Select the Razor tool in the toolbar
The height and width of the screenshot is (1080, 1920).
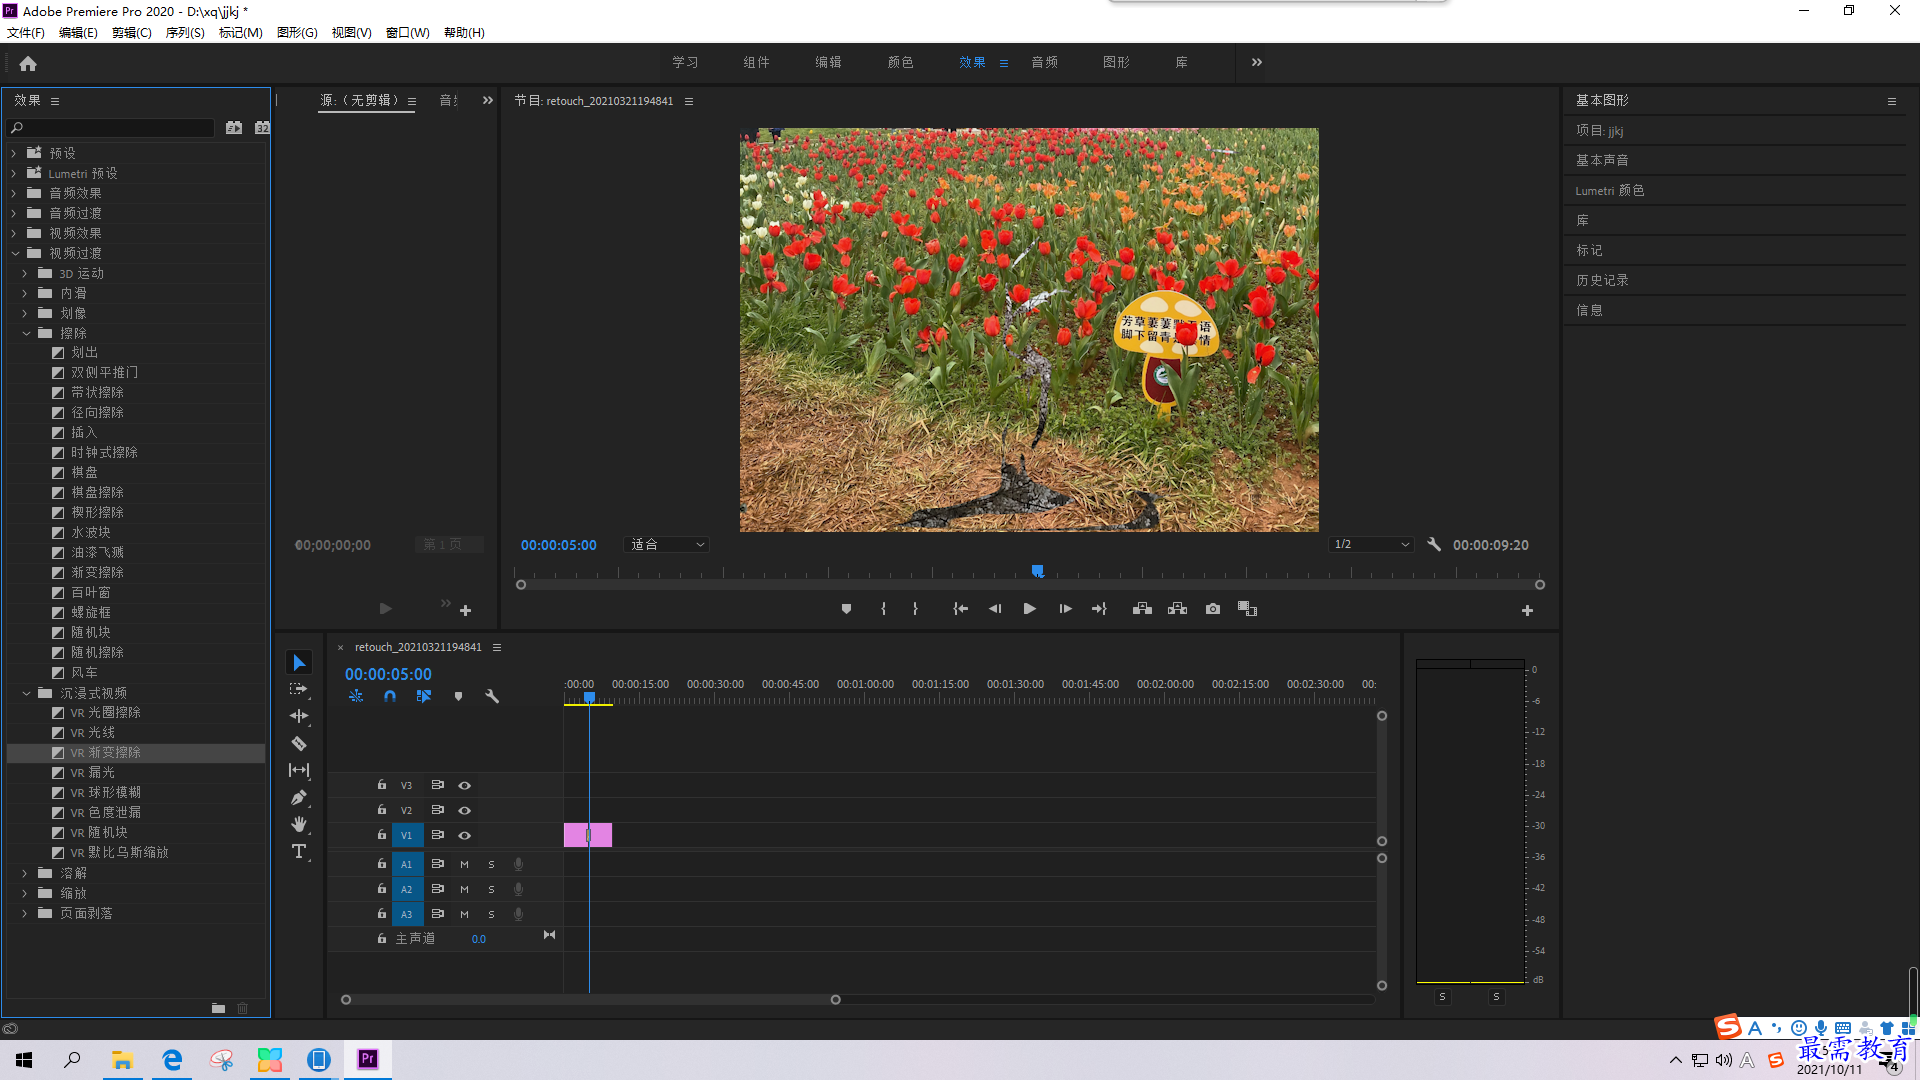tap(298, 743)
